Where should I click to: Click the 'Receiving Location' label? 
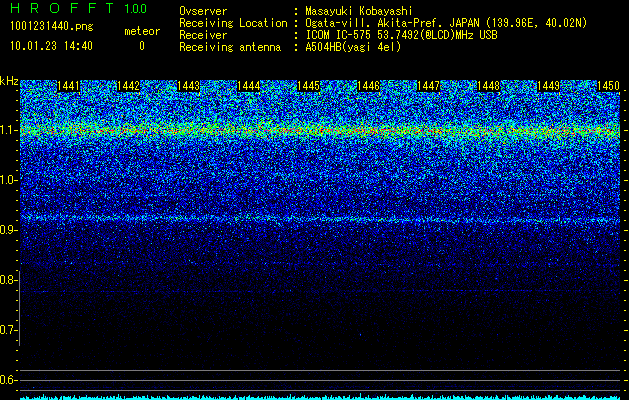click(x=233, y=23)
